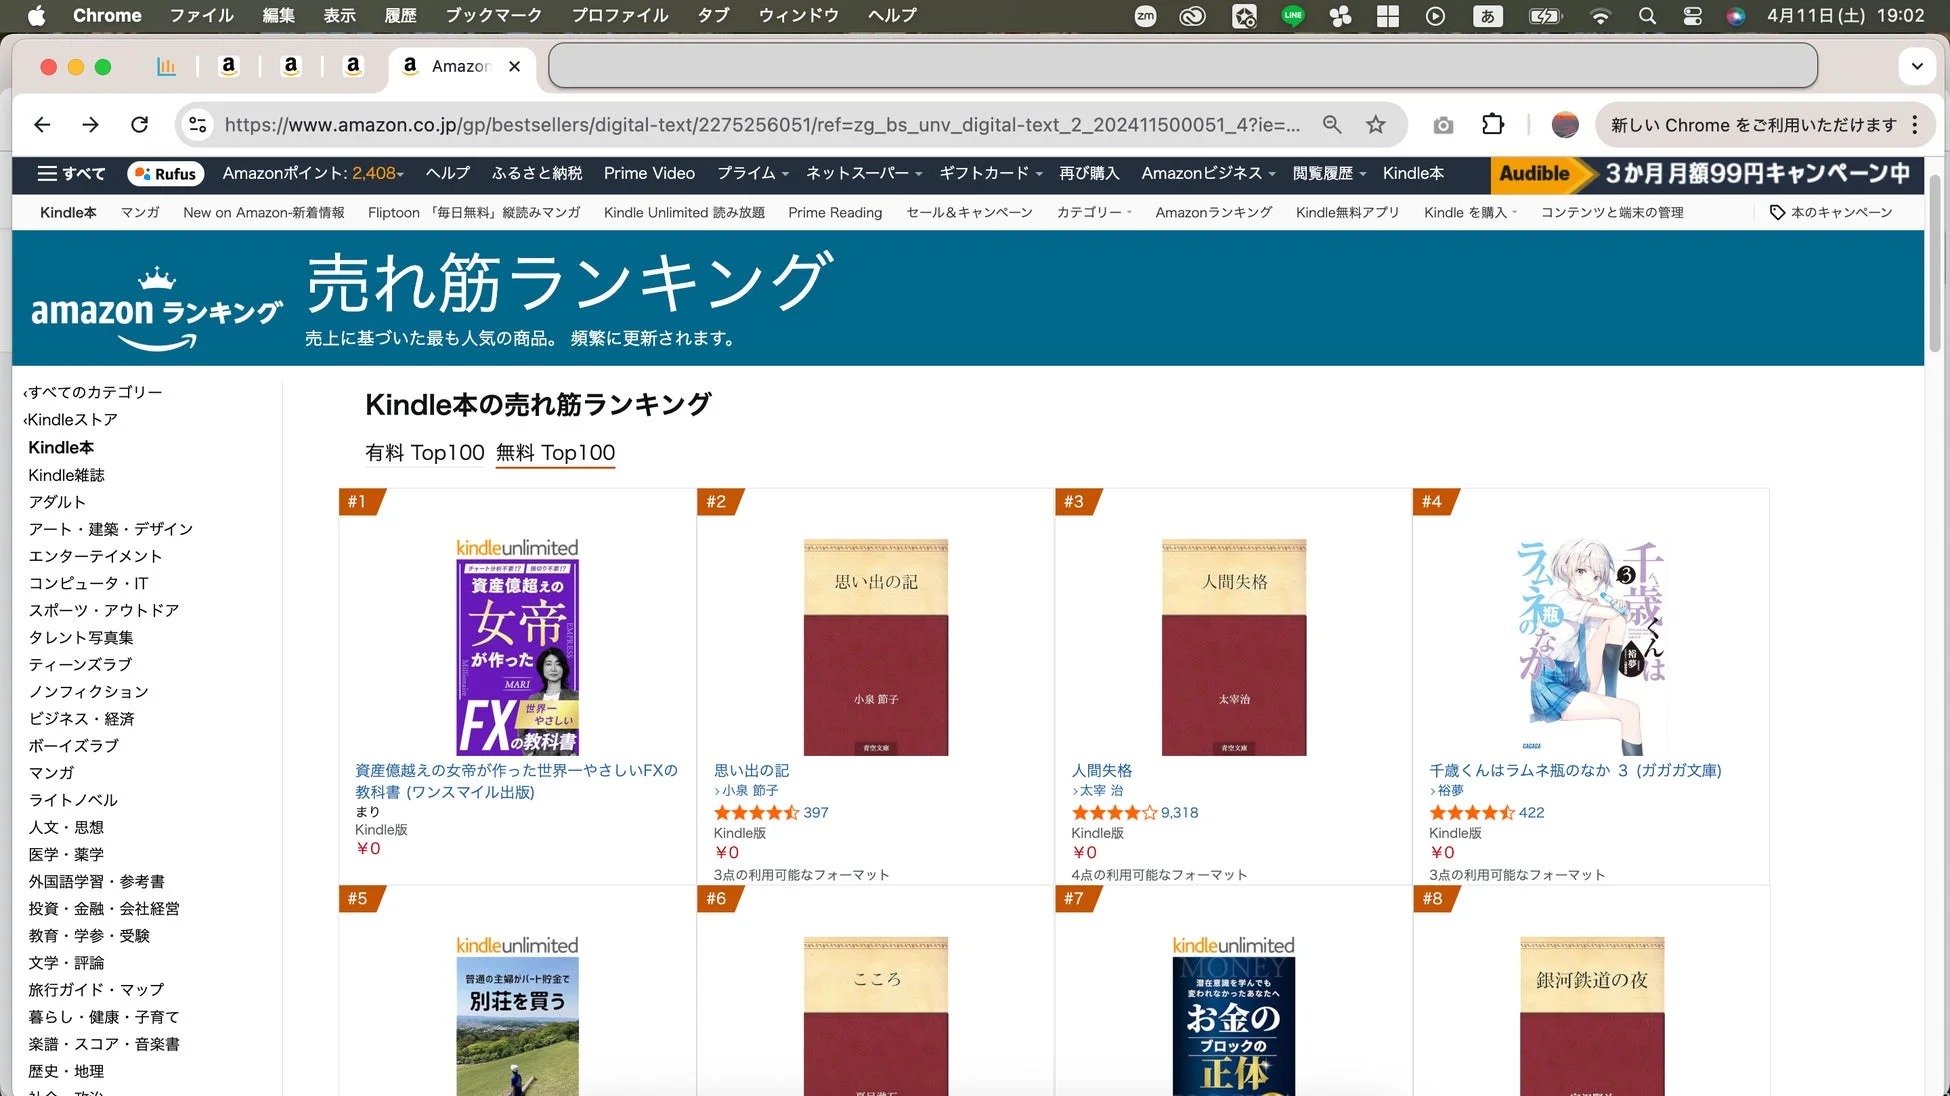Image resolution: width=1950 pixels, height=1096 pixels.
Task: Go back with the browser back arrow
Action: coord(42,125)
